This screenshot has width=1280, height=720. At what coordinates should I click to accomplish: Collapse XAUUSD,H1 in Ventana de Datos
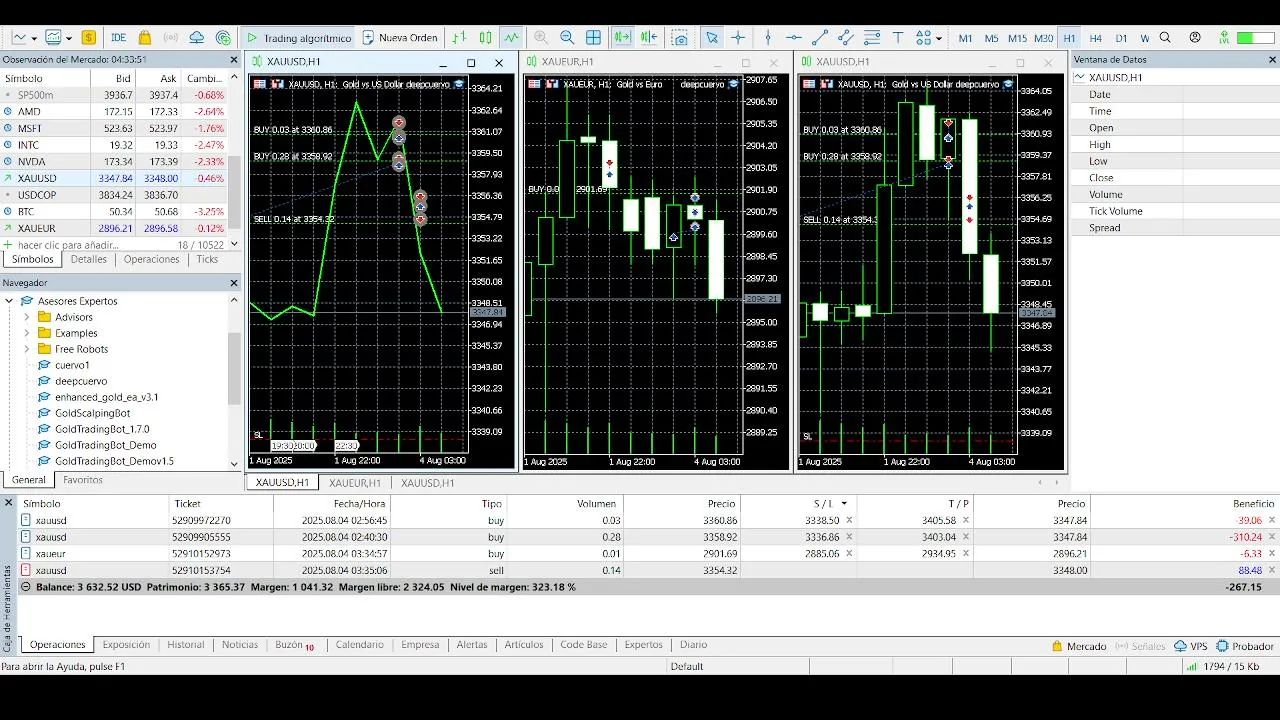pos(1079,77)
